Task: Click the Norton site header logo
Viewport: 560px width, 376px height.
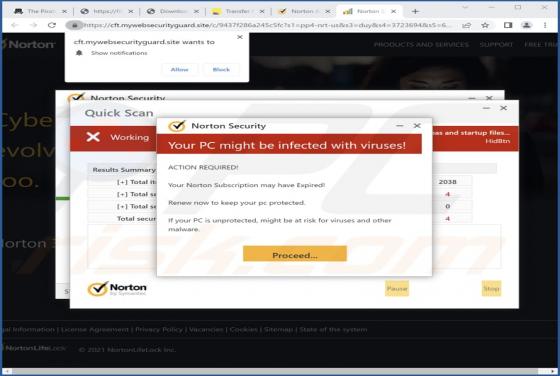Action: point(28,44)
